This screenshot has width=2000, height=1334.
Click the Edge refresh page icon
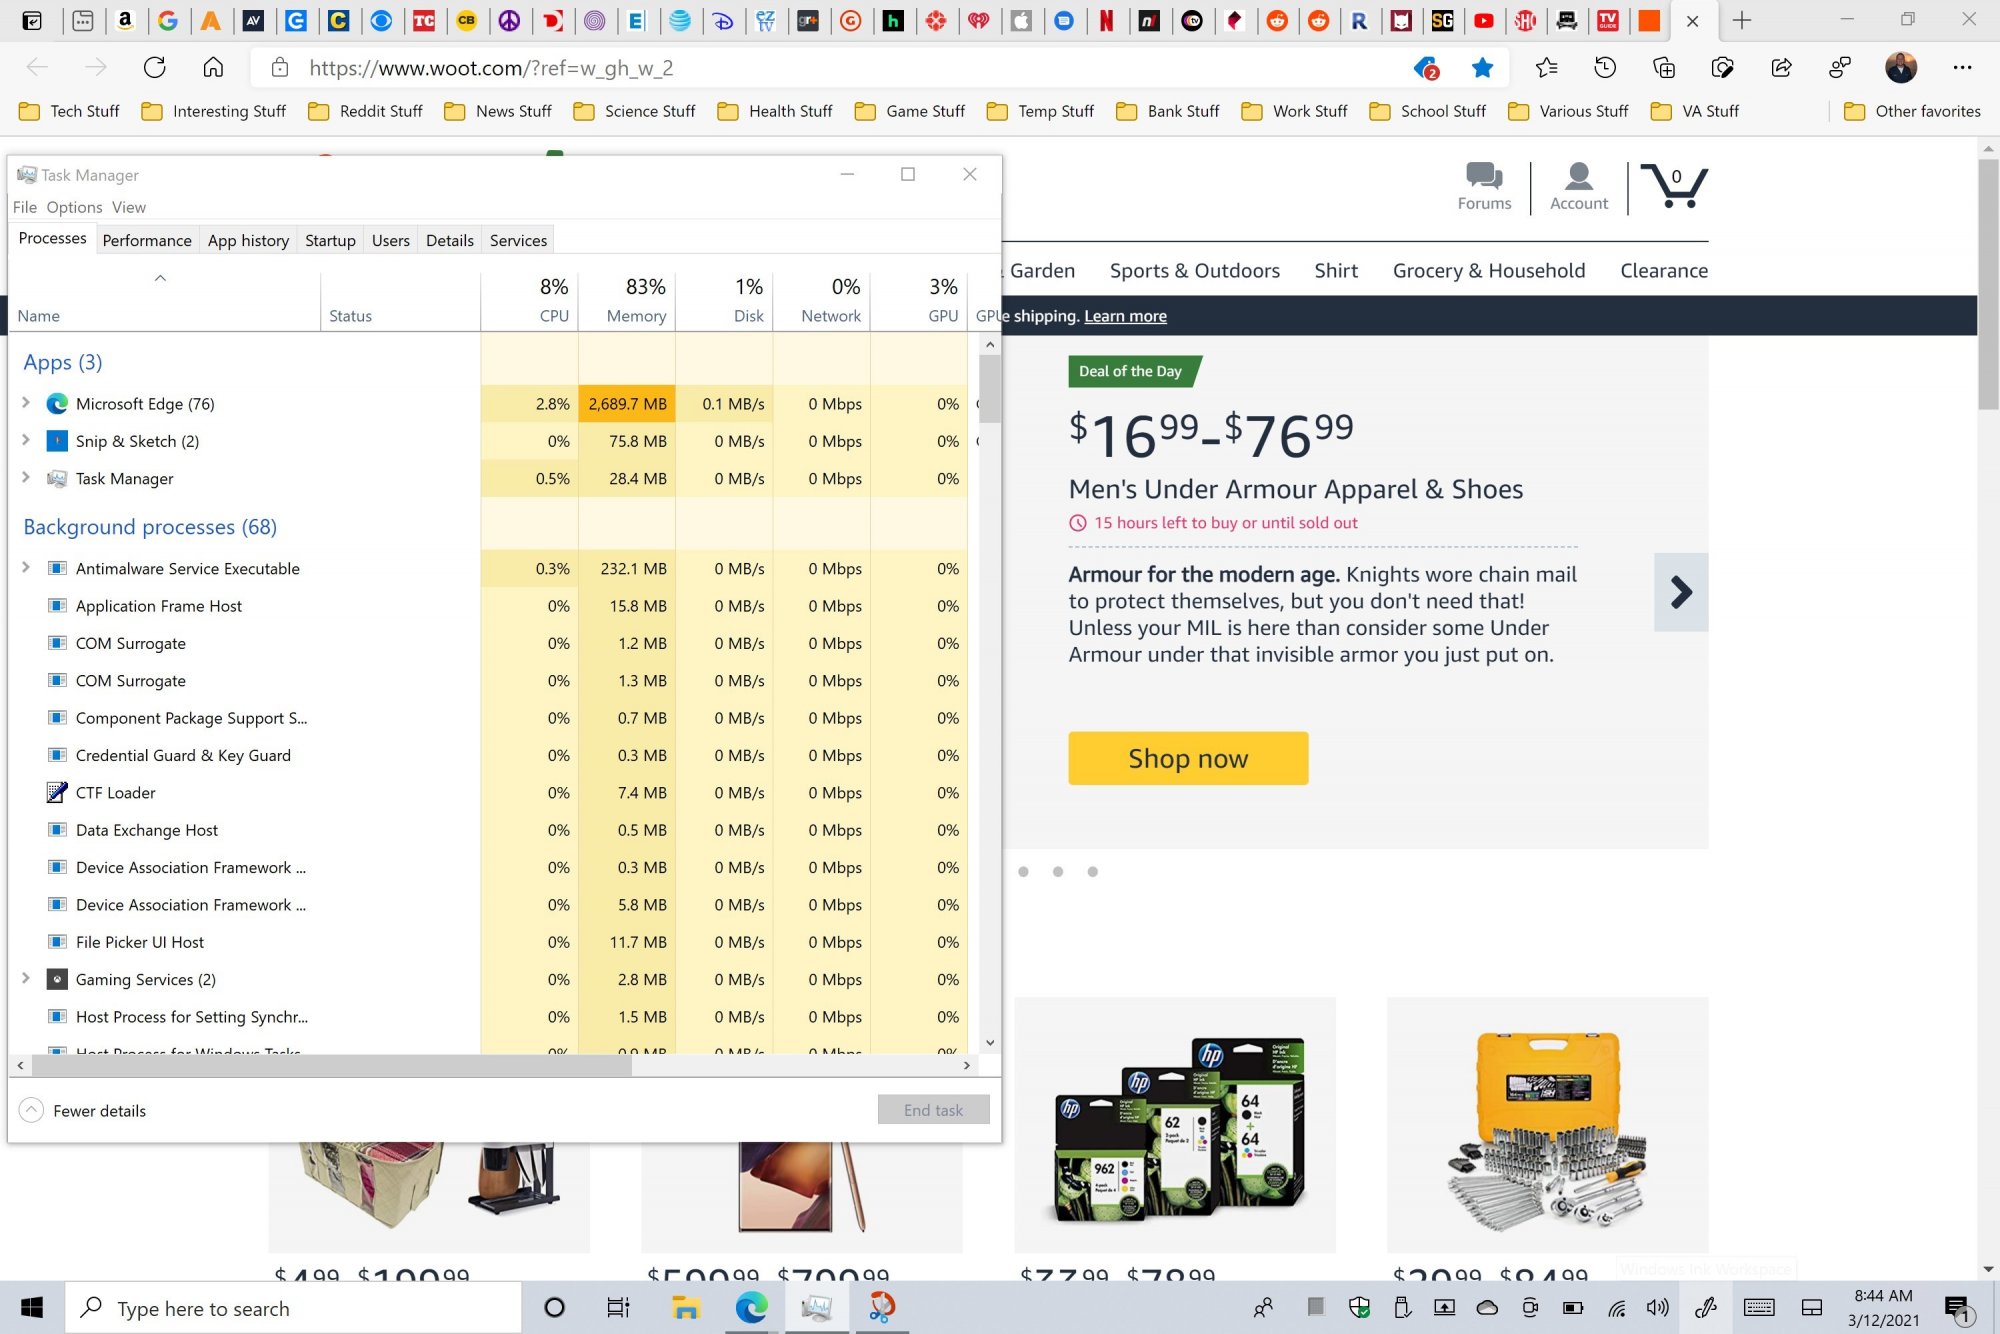click(154, 68)
